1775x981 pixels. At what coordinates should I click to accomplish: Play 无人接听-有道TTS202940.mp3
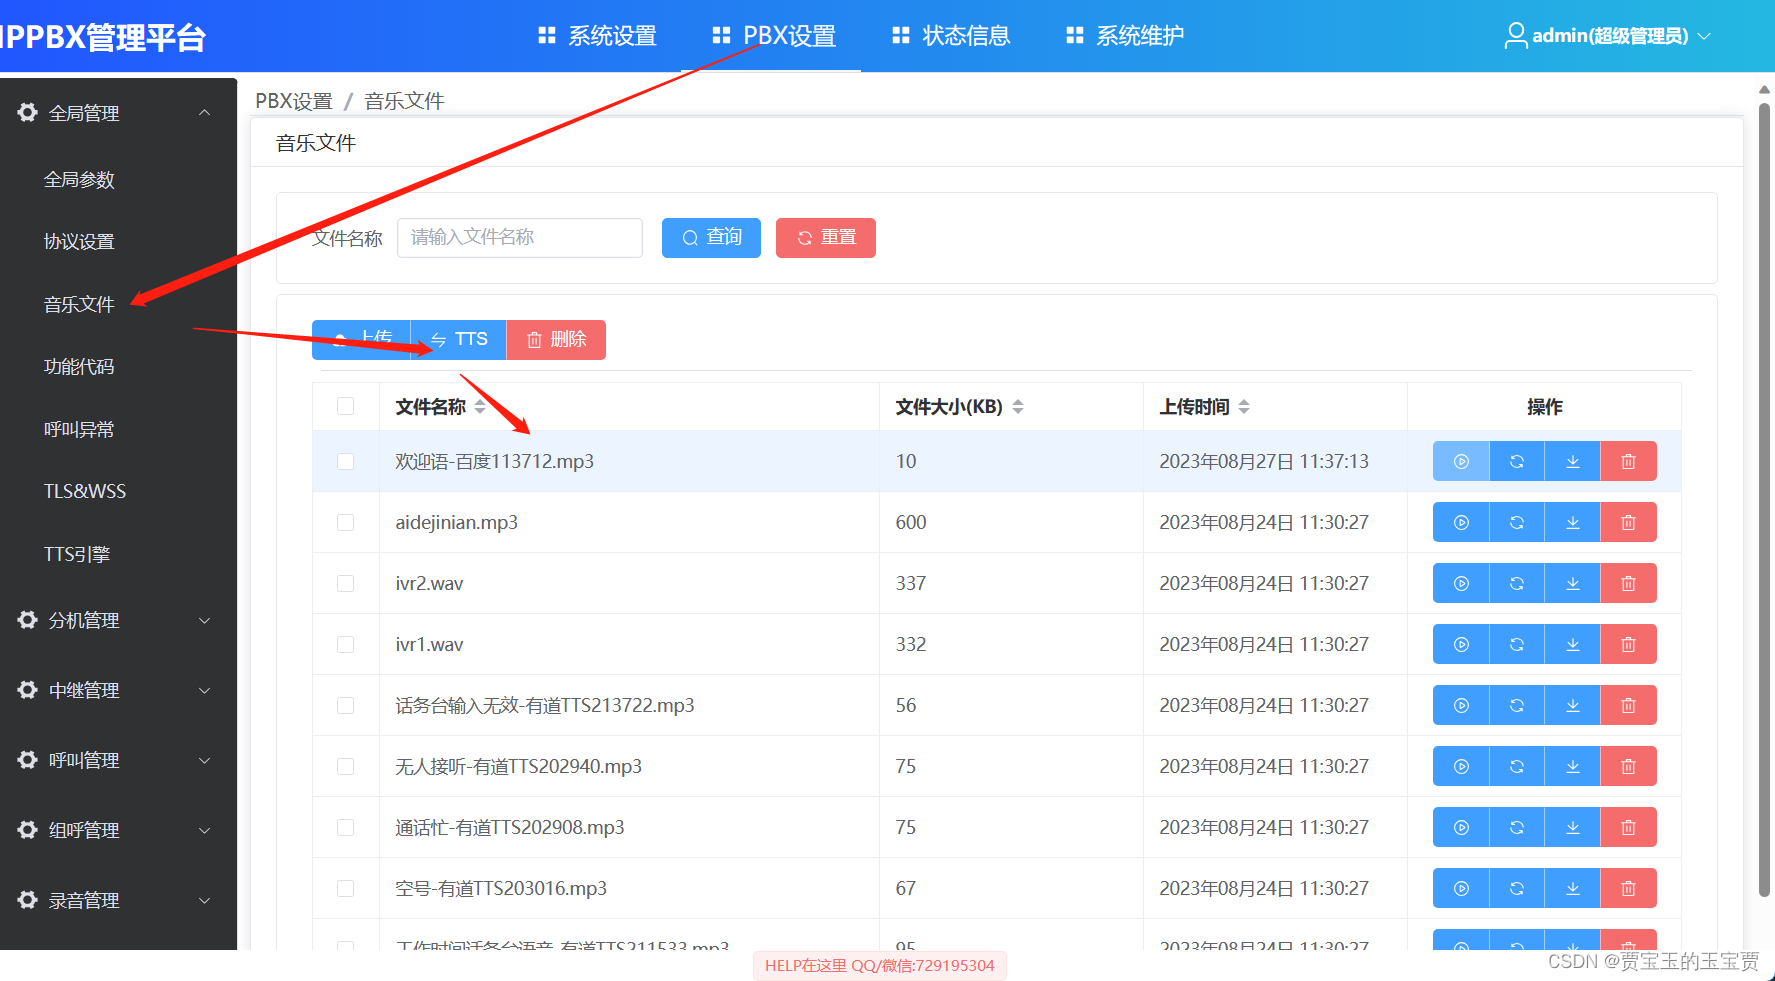click(x=1461, y=766)
